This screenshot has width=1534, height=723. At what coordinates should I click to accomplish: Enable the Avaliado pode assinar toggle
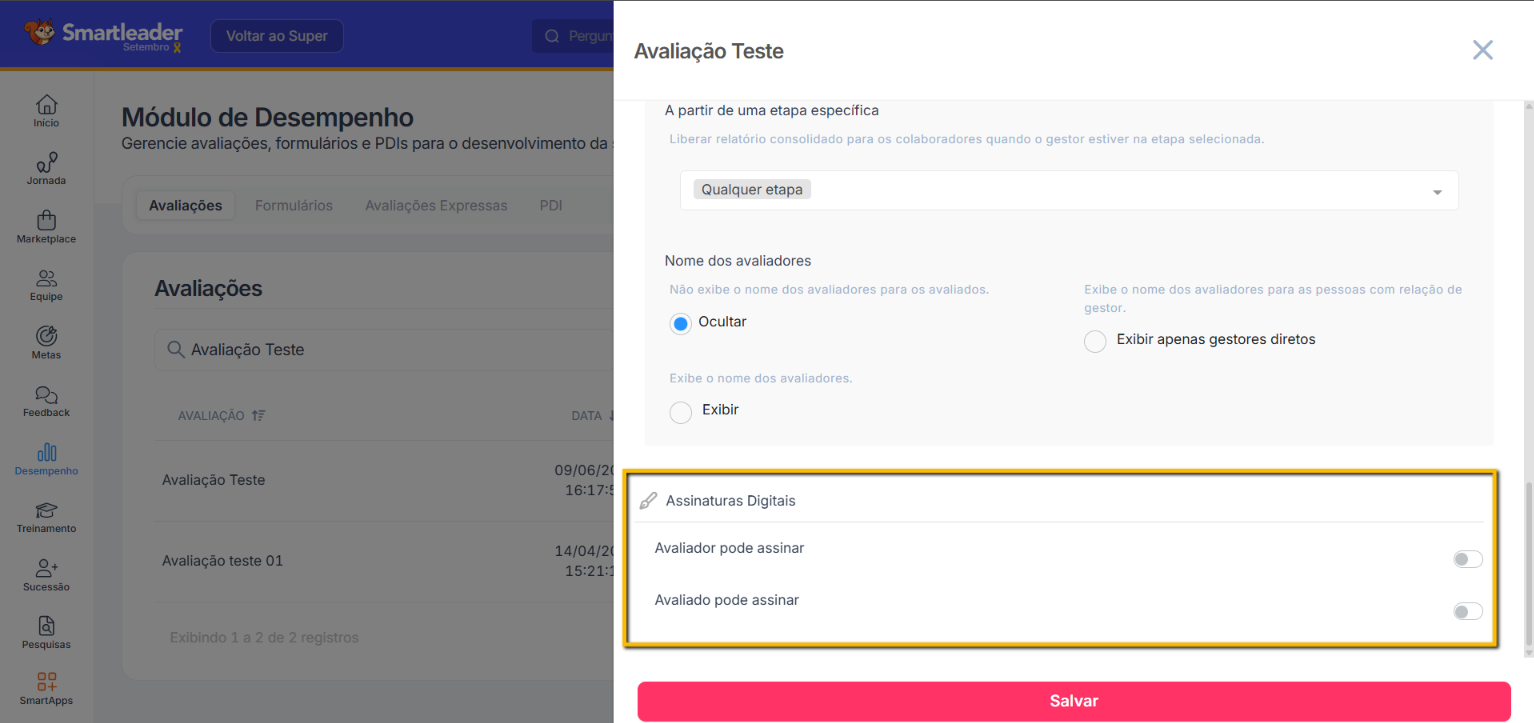[x=1467, y=611]
